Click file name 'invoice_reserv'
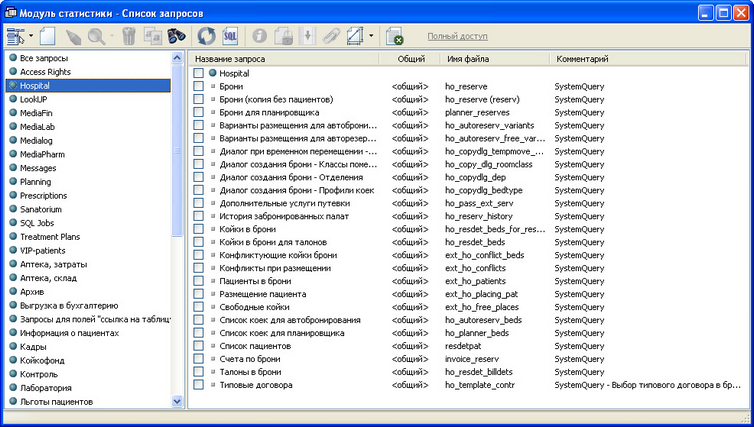The image size is (754, 427). click(x=472, y=359)
